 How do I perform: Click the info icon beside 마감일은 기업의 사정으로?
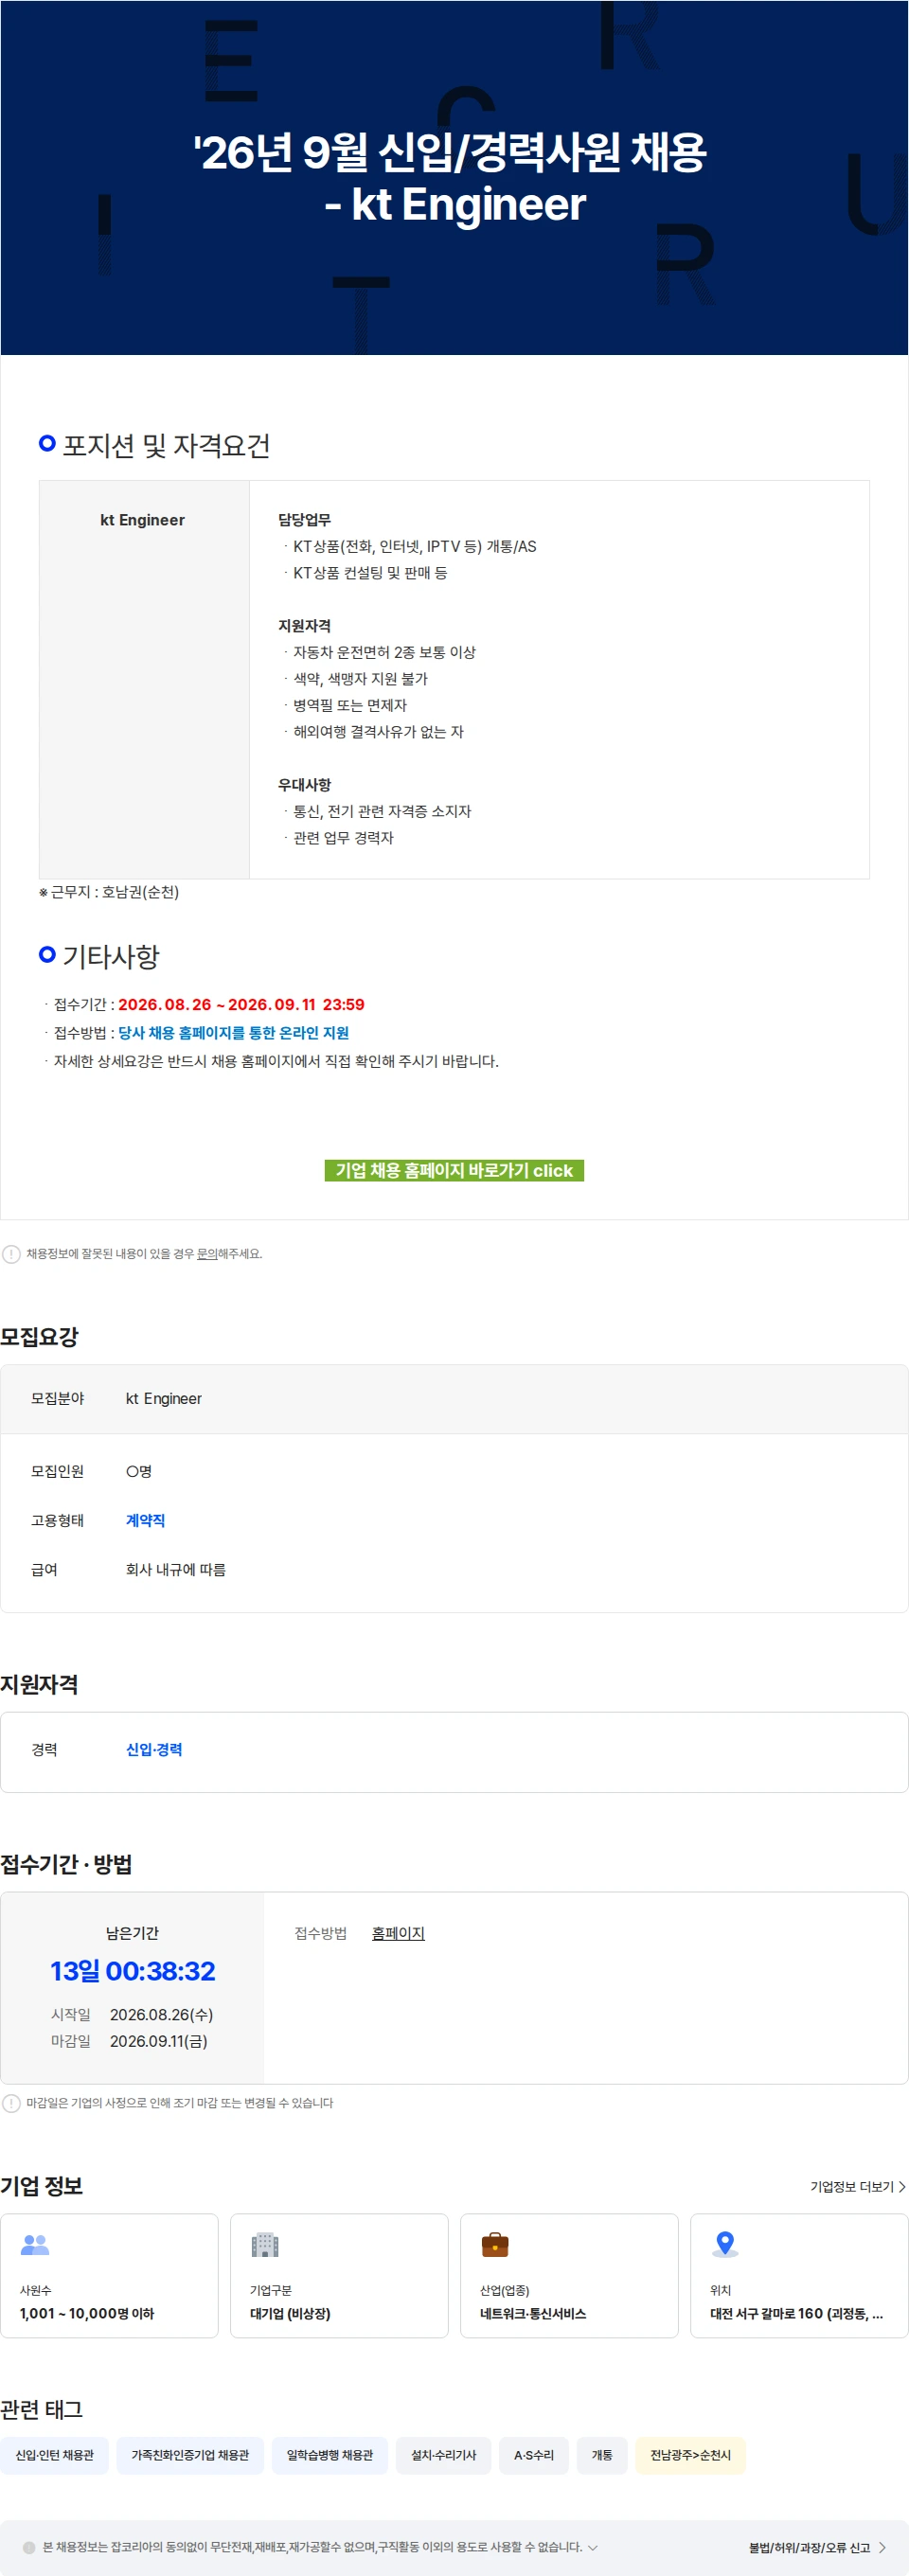pyautogui.click(x=11, y=2103)
